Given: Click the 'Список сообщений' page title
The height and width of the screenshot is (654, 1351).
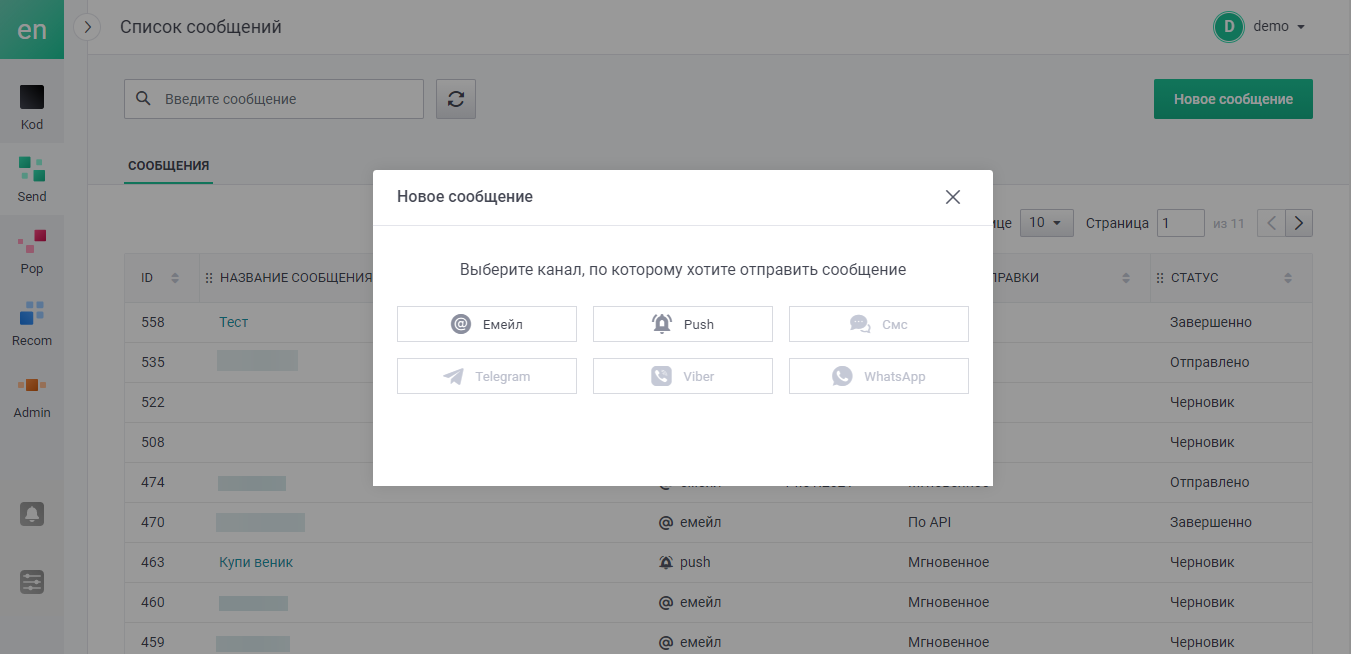Looking at the screenshot, I should [201, 27].
